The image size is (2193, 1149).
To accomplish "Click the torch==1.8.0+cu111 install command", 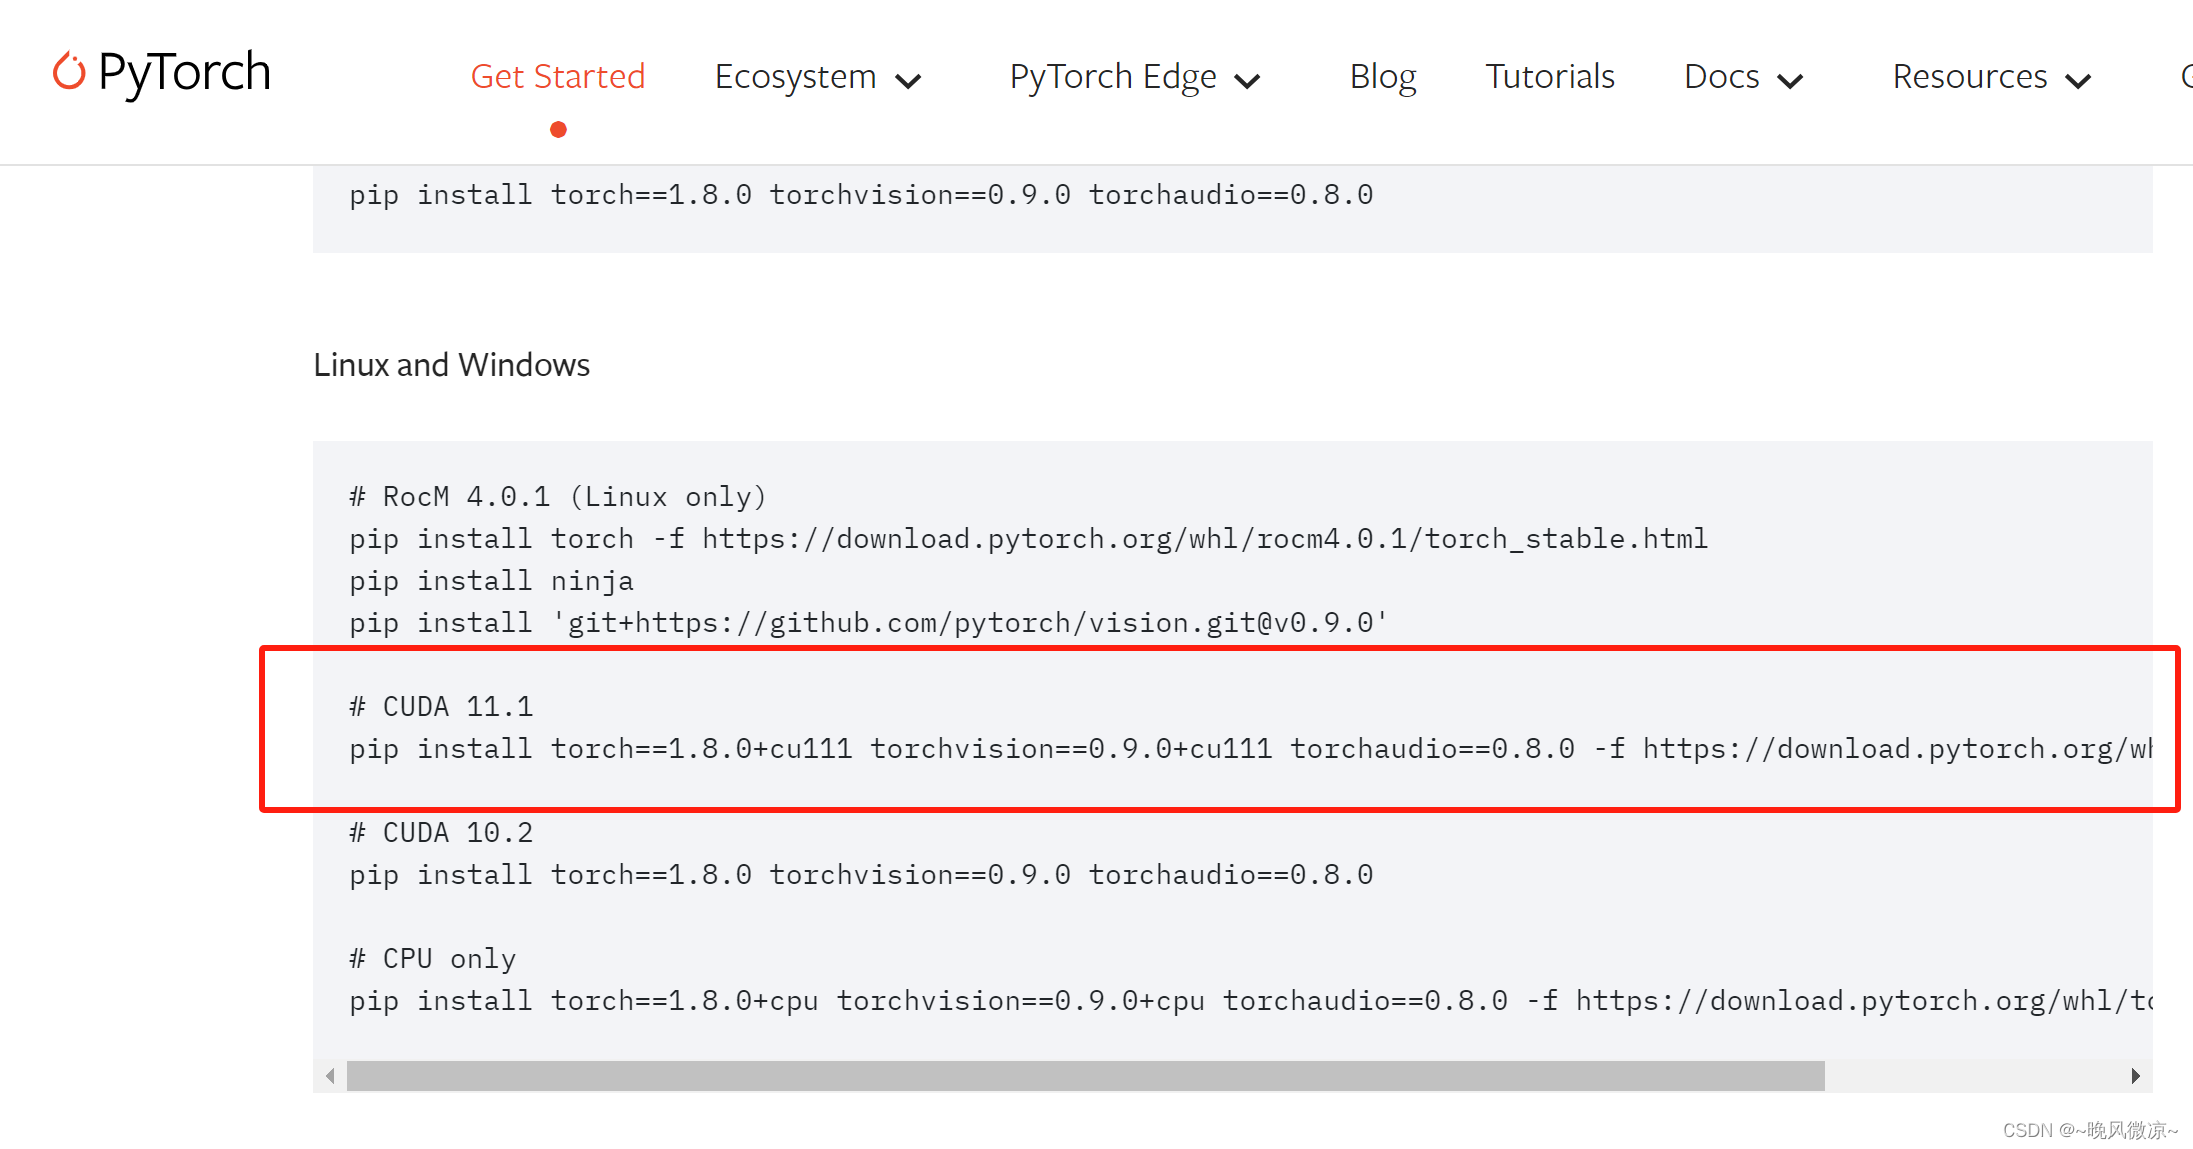I will [x=1250, y=749].
